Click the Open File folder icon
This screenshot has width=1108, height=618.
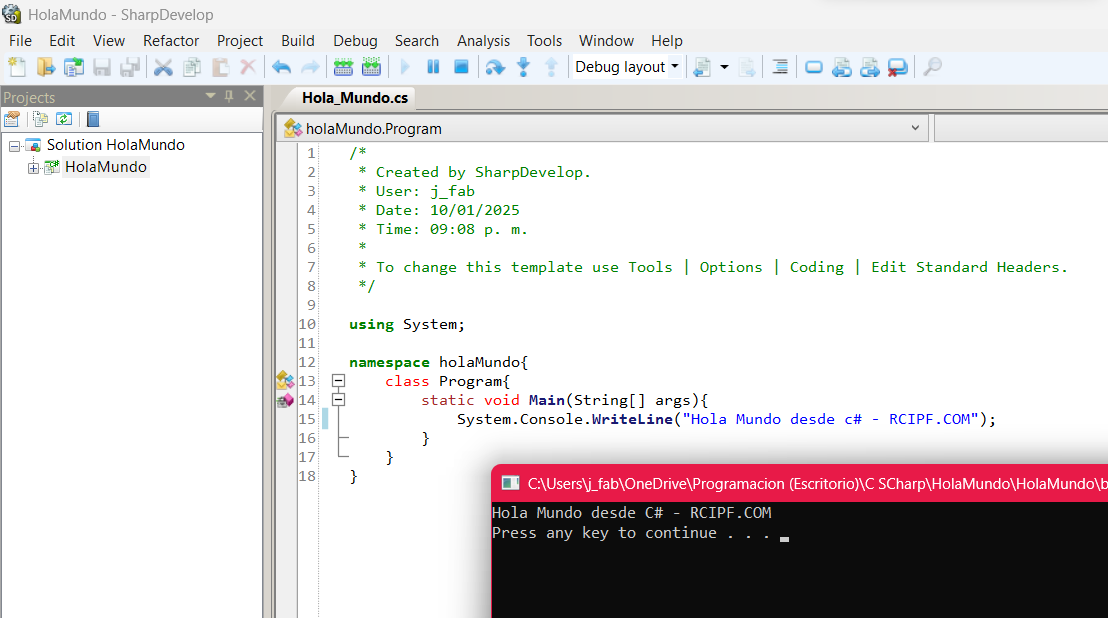[x=46, y=67]
